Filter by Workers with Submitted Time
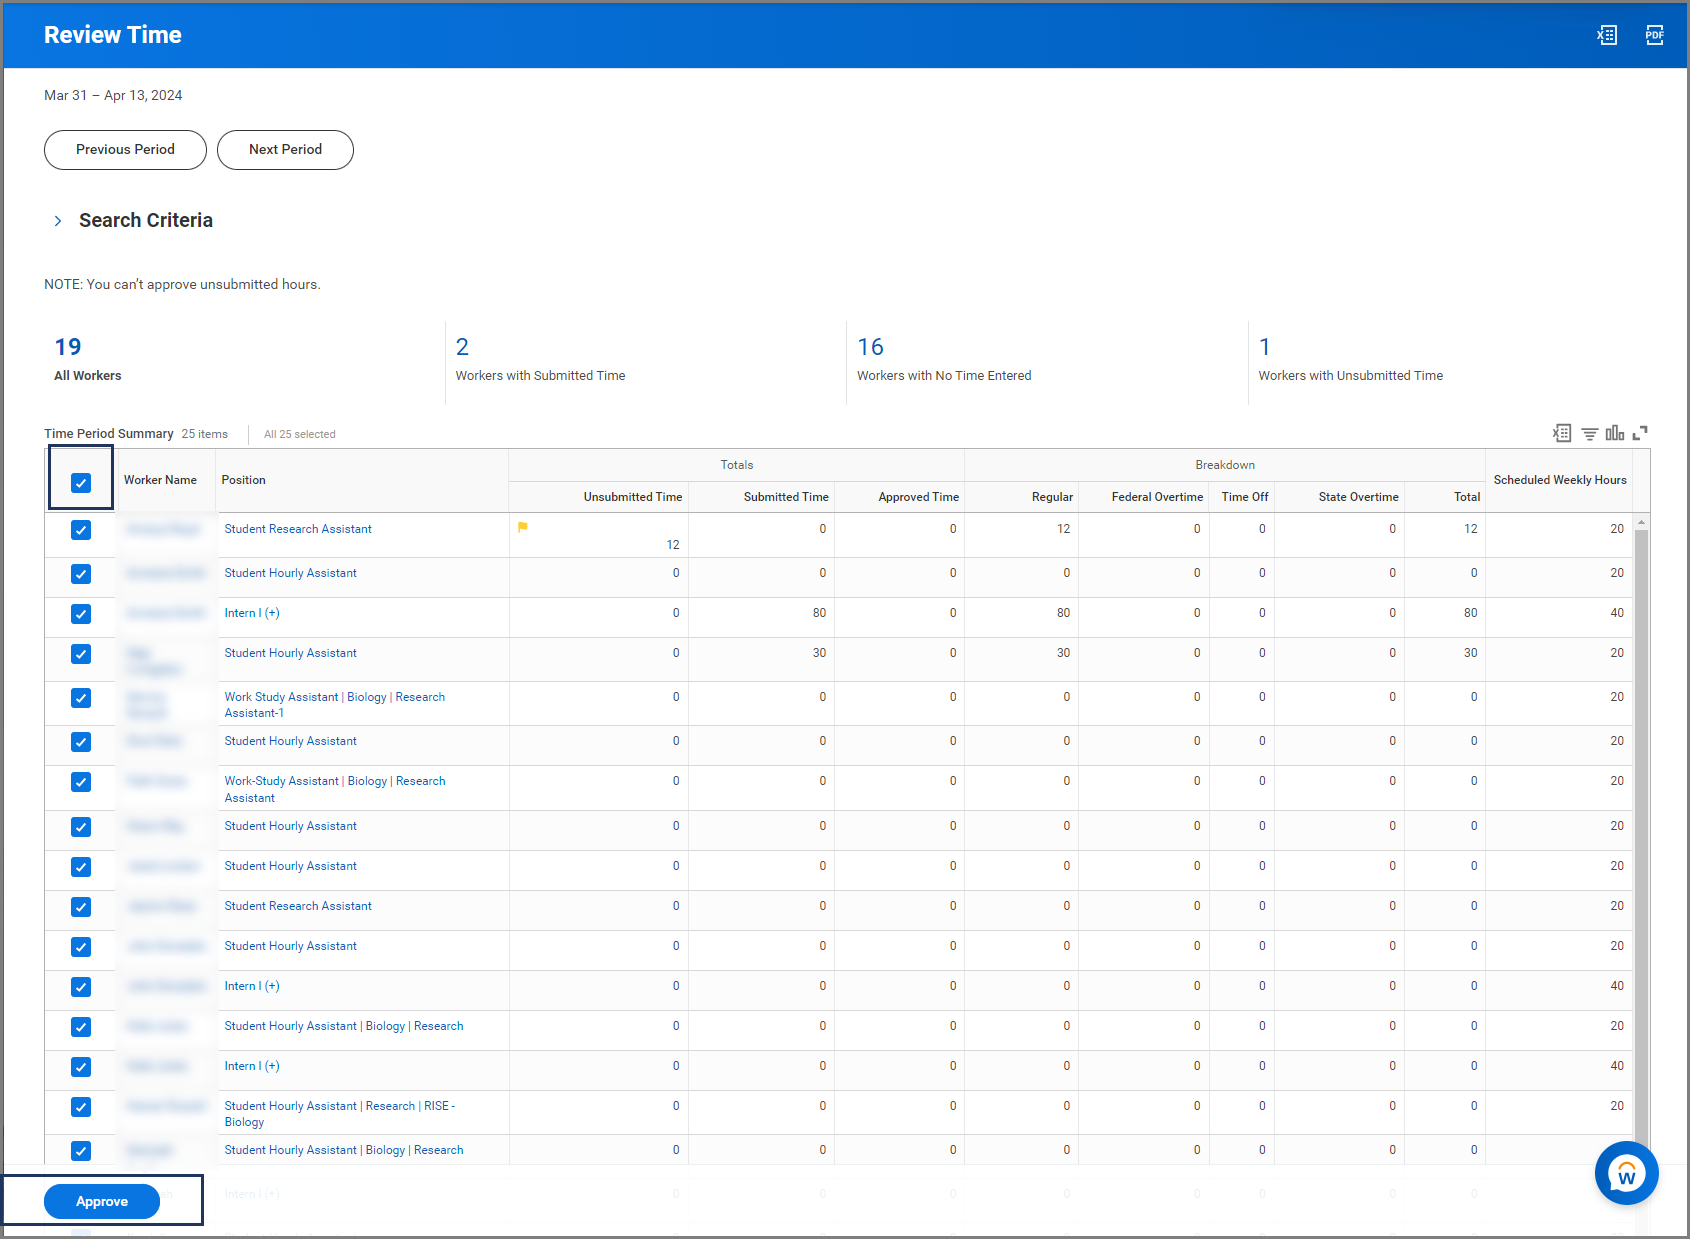 [x=462, y=347]
